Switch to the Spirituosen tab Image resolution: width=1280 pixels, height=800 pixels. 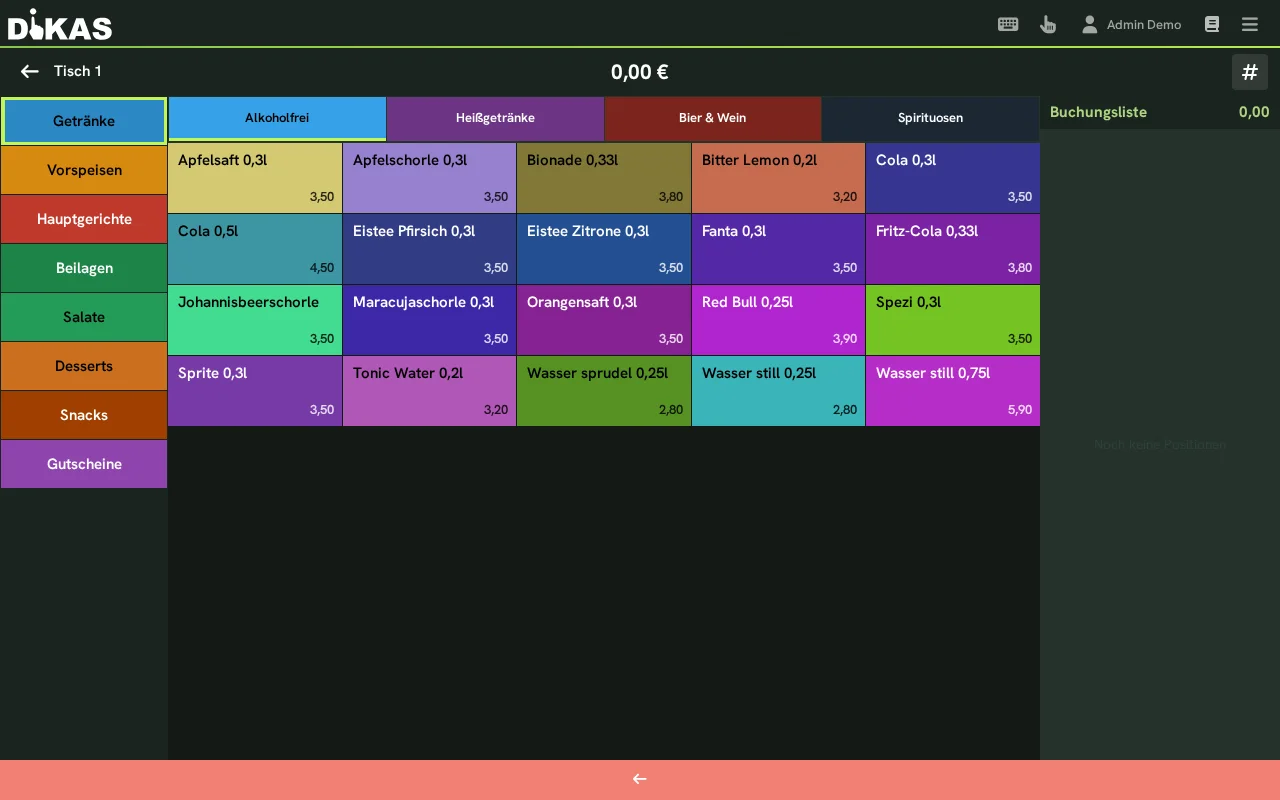(930, 118)
